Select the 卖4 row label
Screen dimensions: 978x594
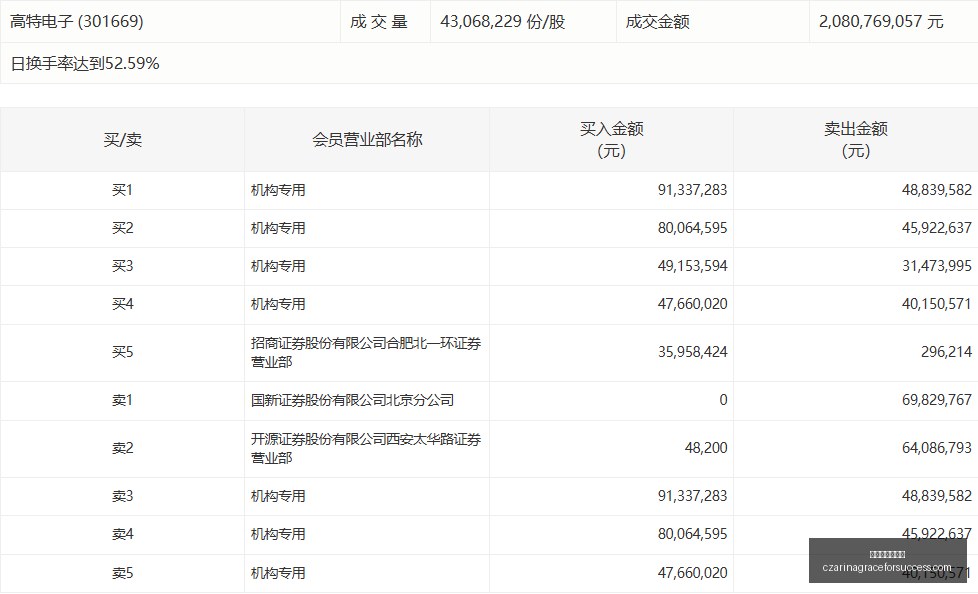tap(122, 534)
